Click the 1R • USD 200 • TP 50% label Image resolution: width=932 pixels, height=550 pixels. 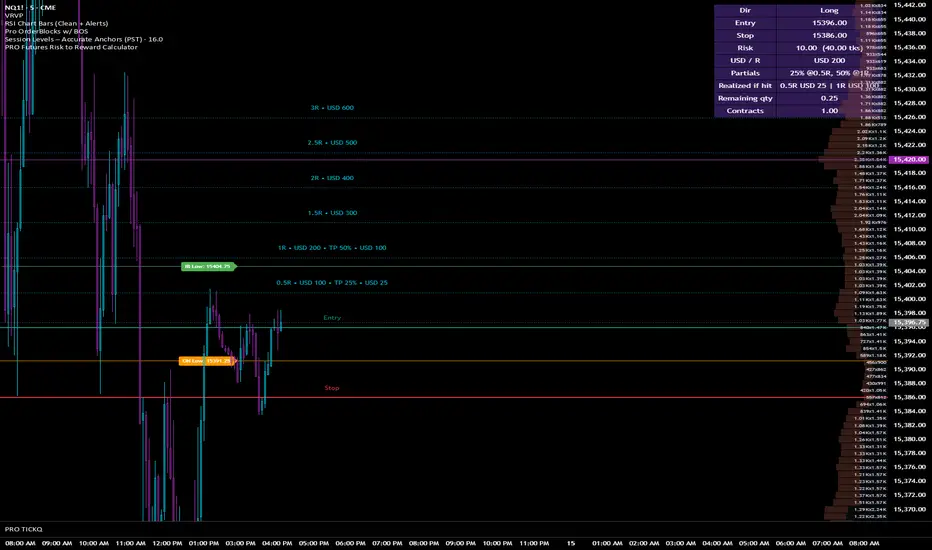click(x=332, y=247)
